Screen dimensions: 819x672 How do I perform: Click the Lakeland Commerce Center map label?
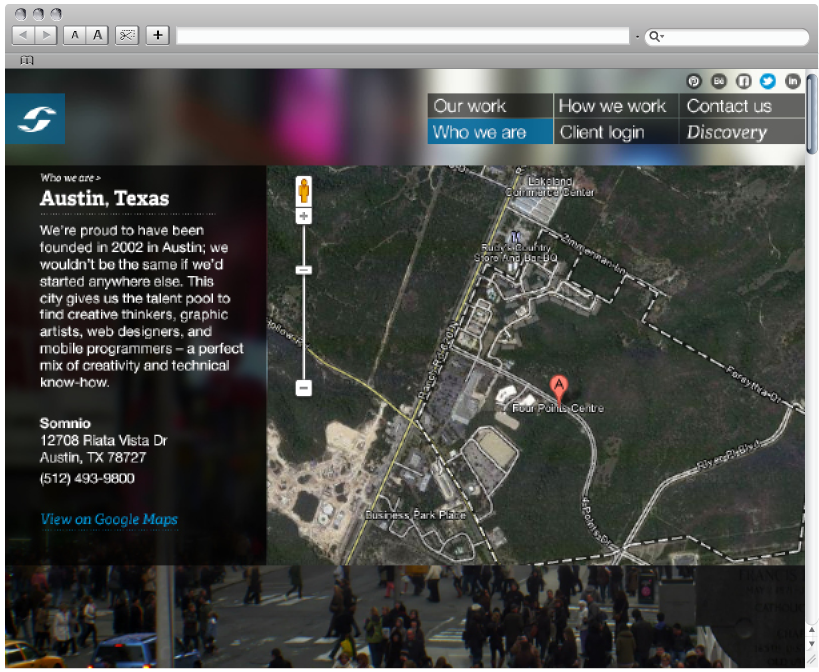[x=550, y=187]
